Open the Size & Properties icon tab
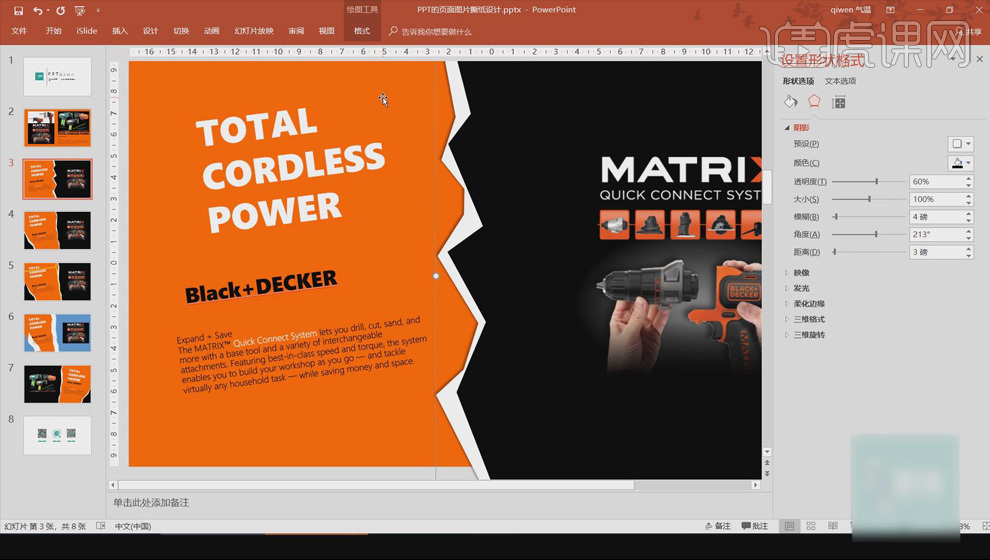 point(839,102)
